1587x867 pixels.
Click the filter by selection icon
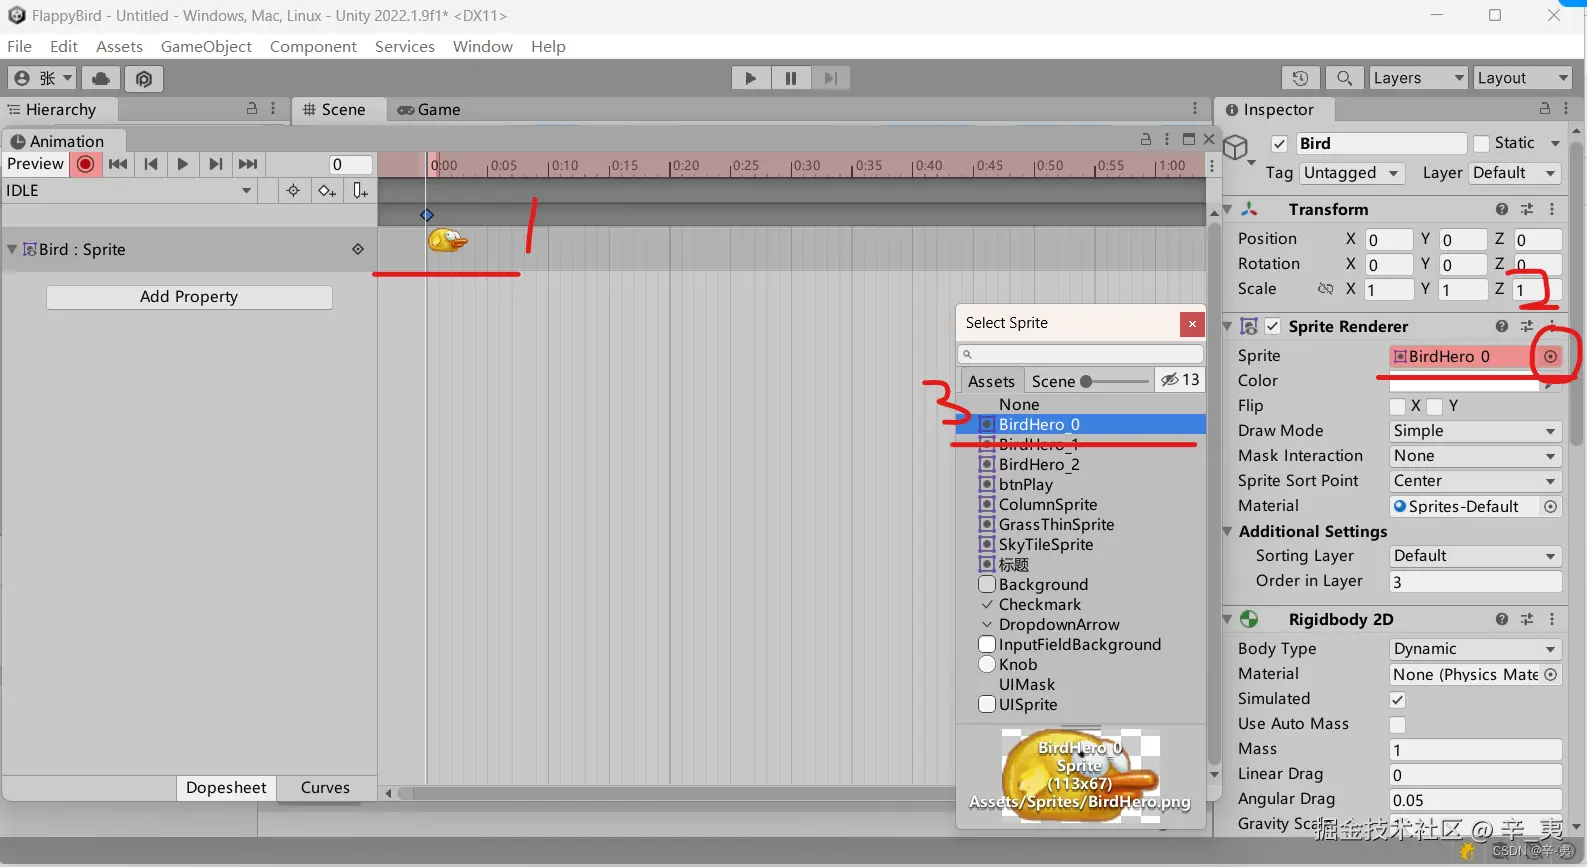click(293, 190)
